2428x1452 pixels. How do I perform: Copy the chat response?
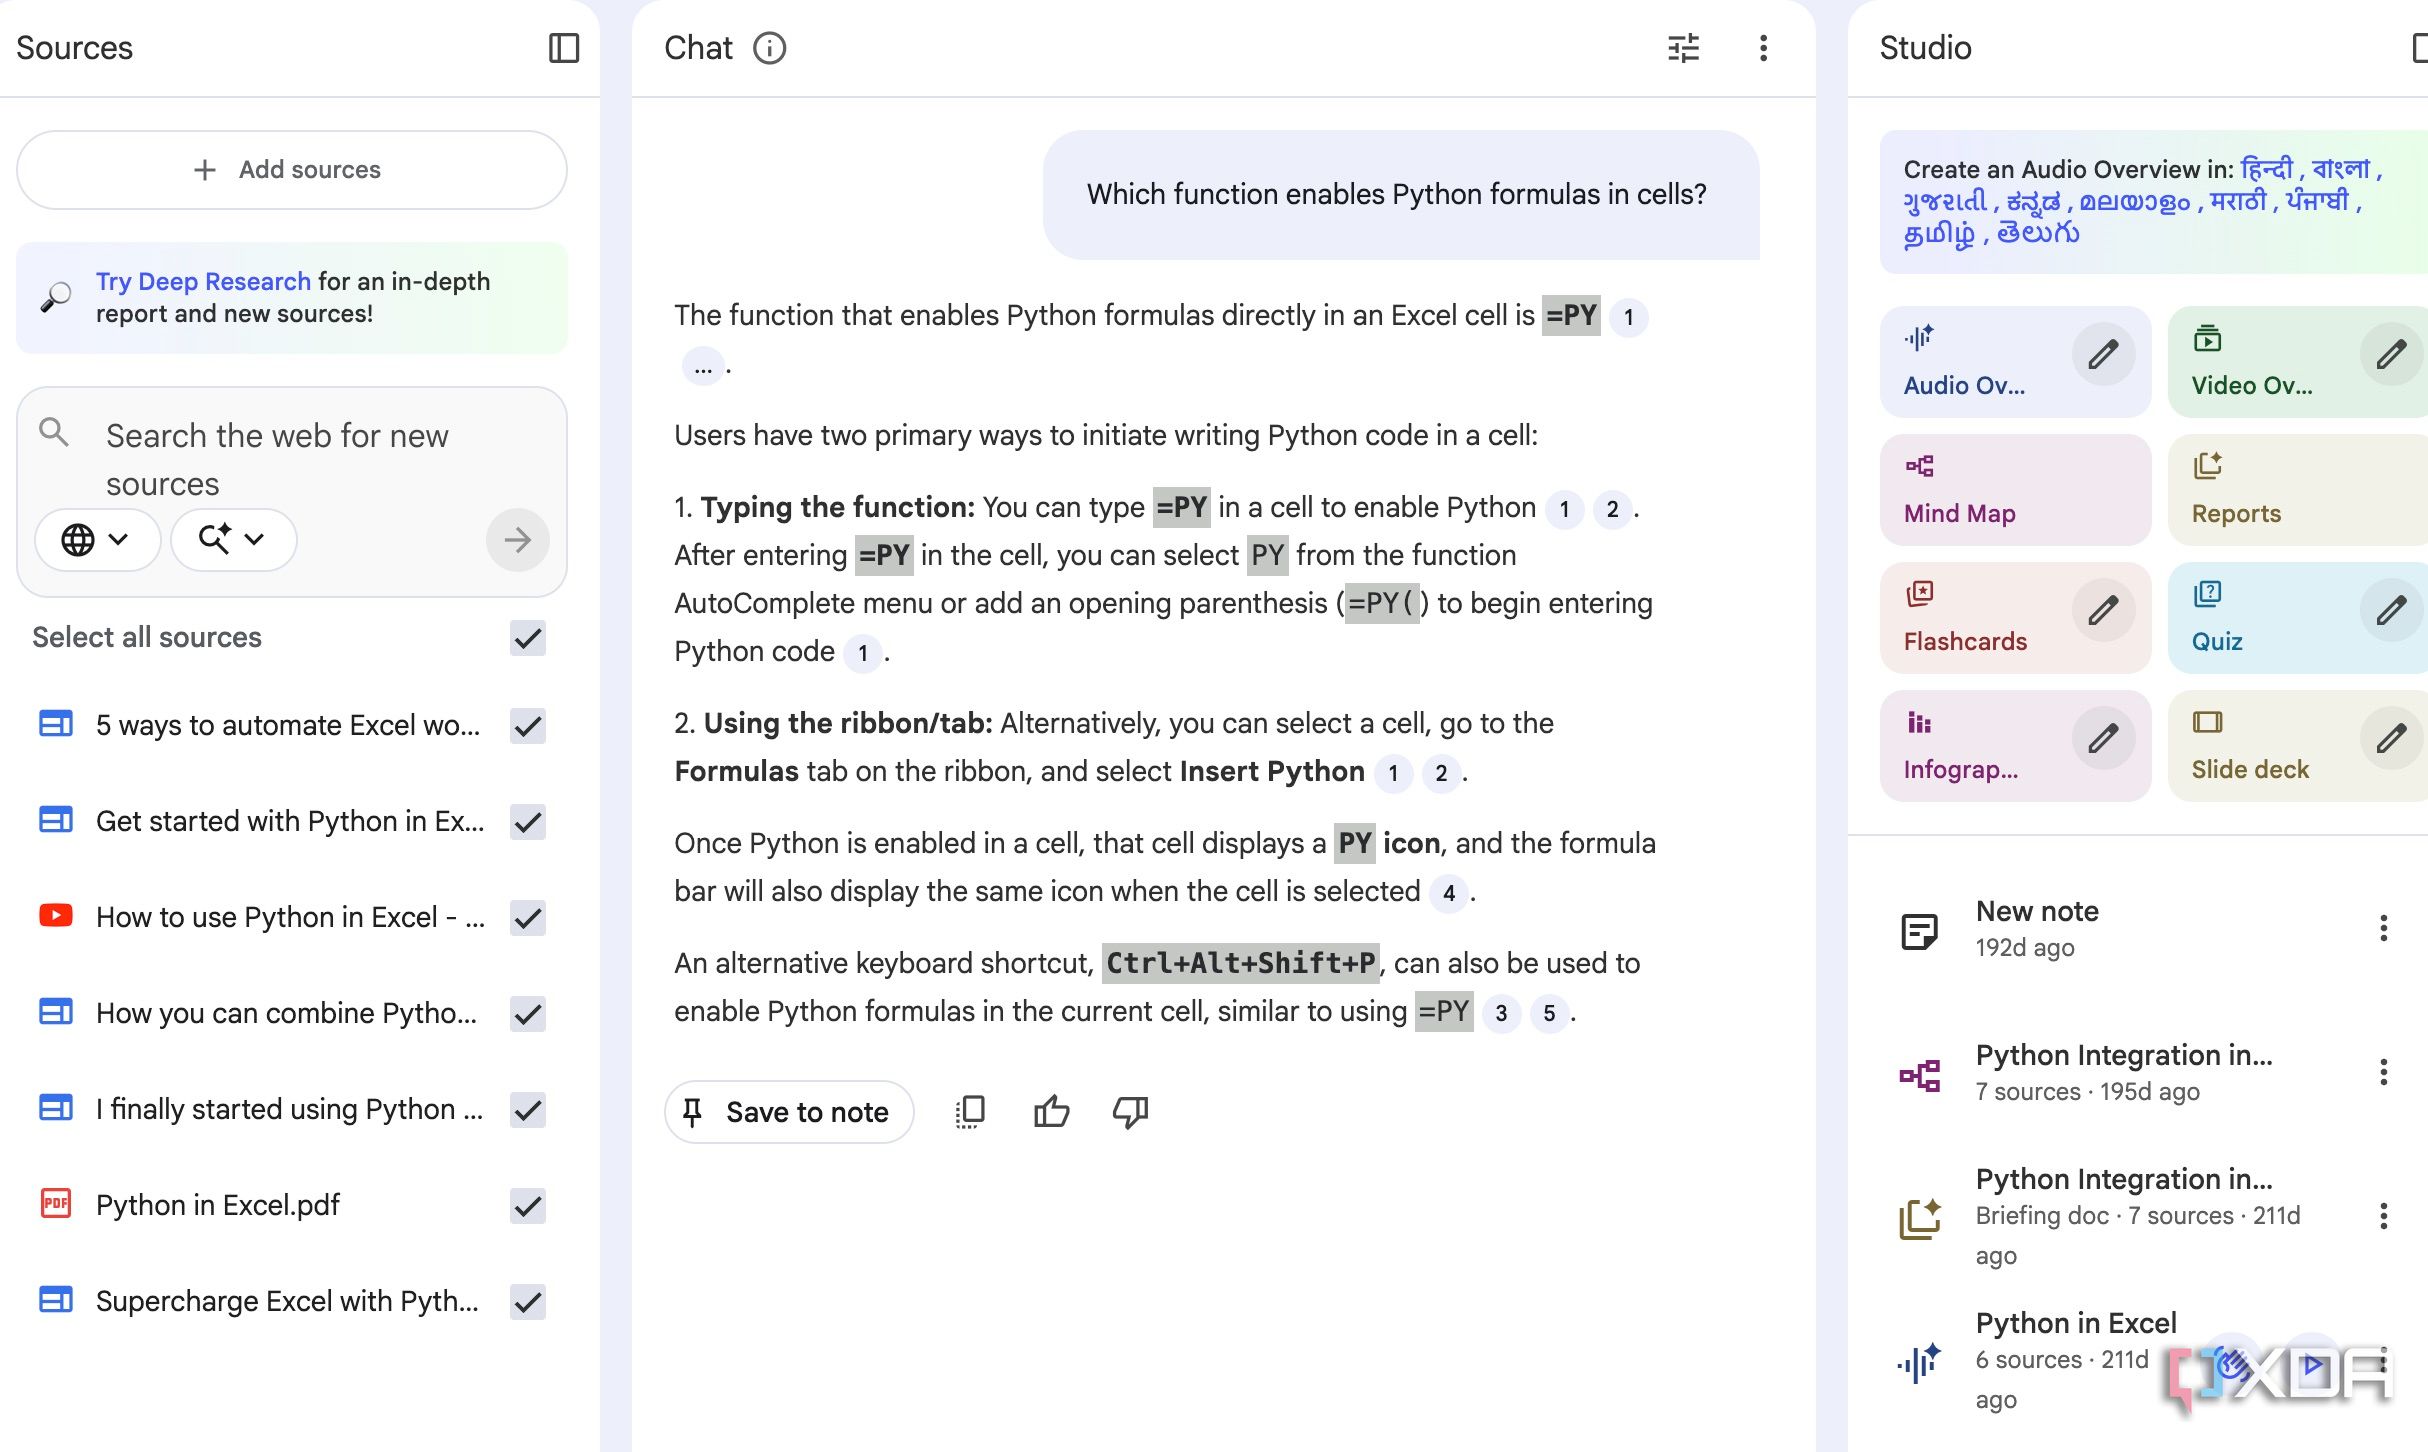click(x=970, y=1112)
